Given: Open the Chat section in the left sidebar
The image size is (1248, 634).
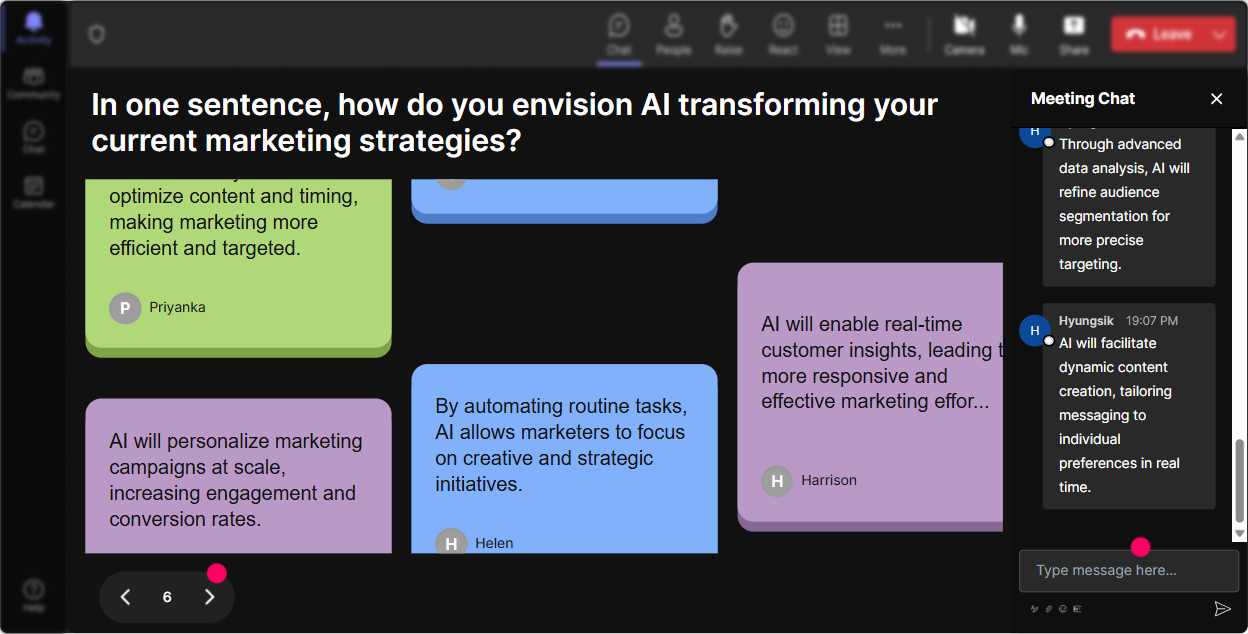Looking at the screenshot, I should pyautogui.click(x=34, y=138).
